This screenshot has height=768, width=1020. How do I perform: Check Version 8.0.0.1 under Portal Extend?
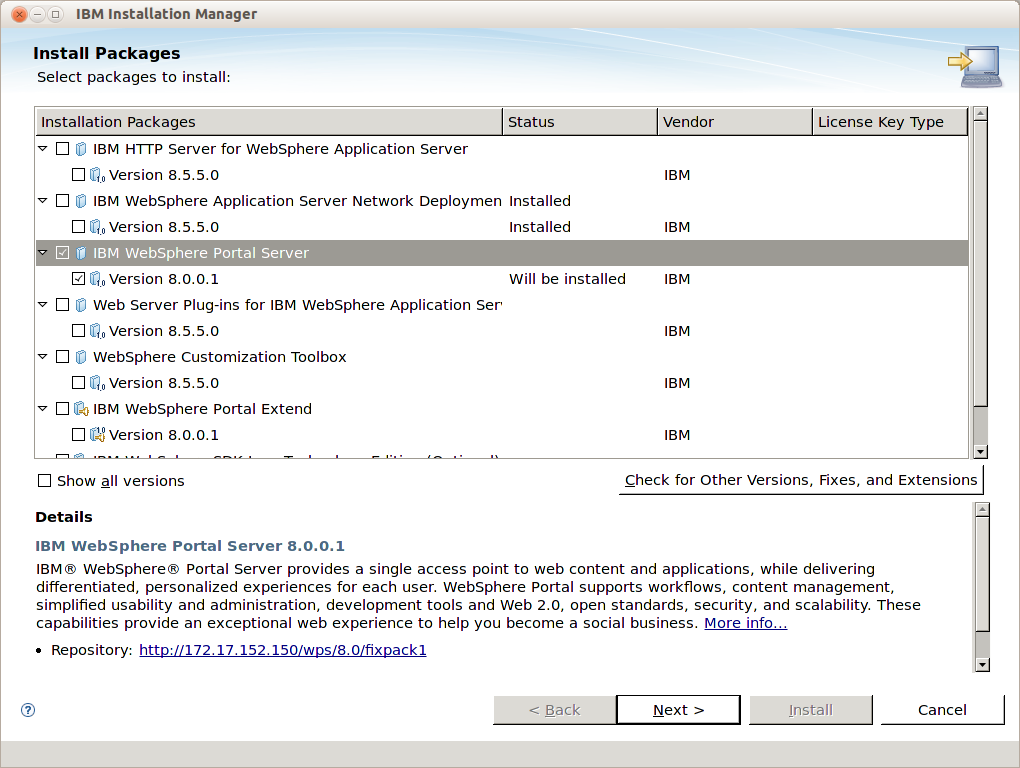[x=78, y=435]
